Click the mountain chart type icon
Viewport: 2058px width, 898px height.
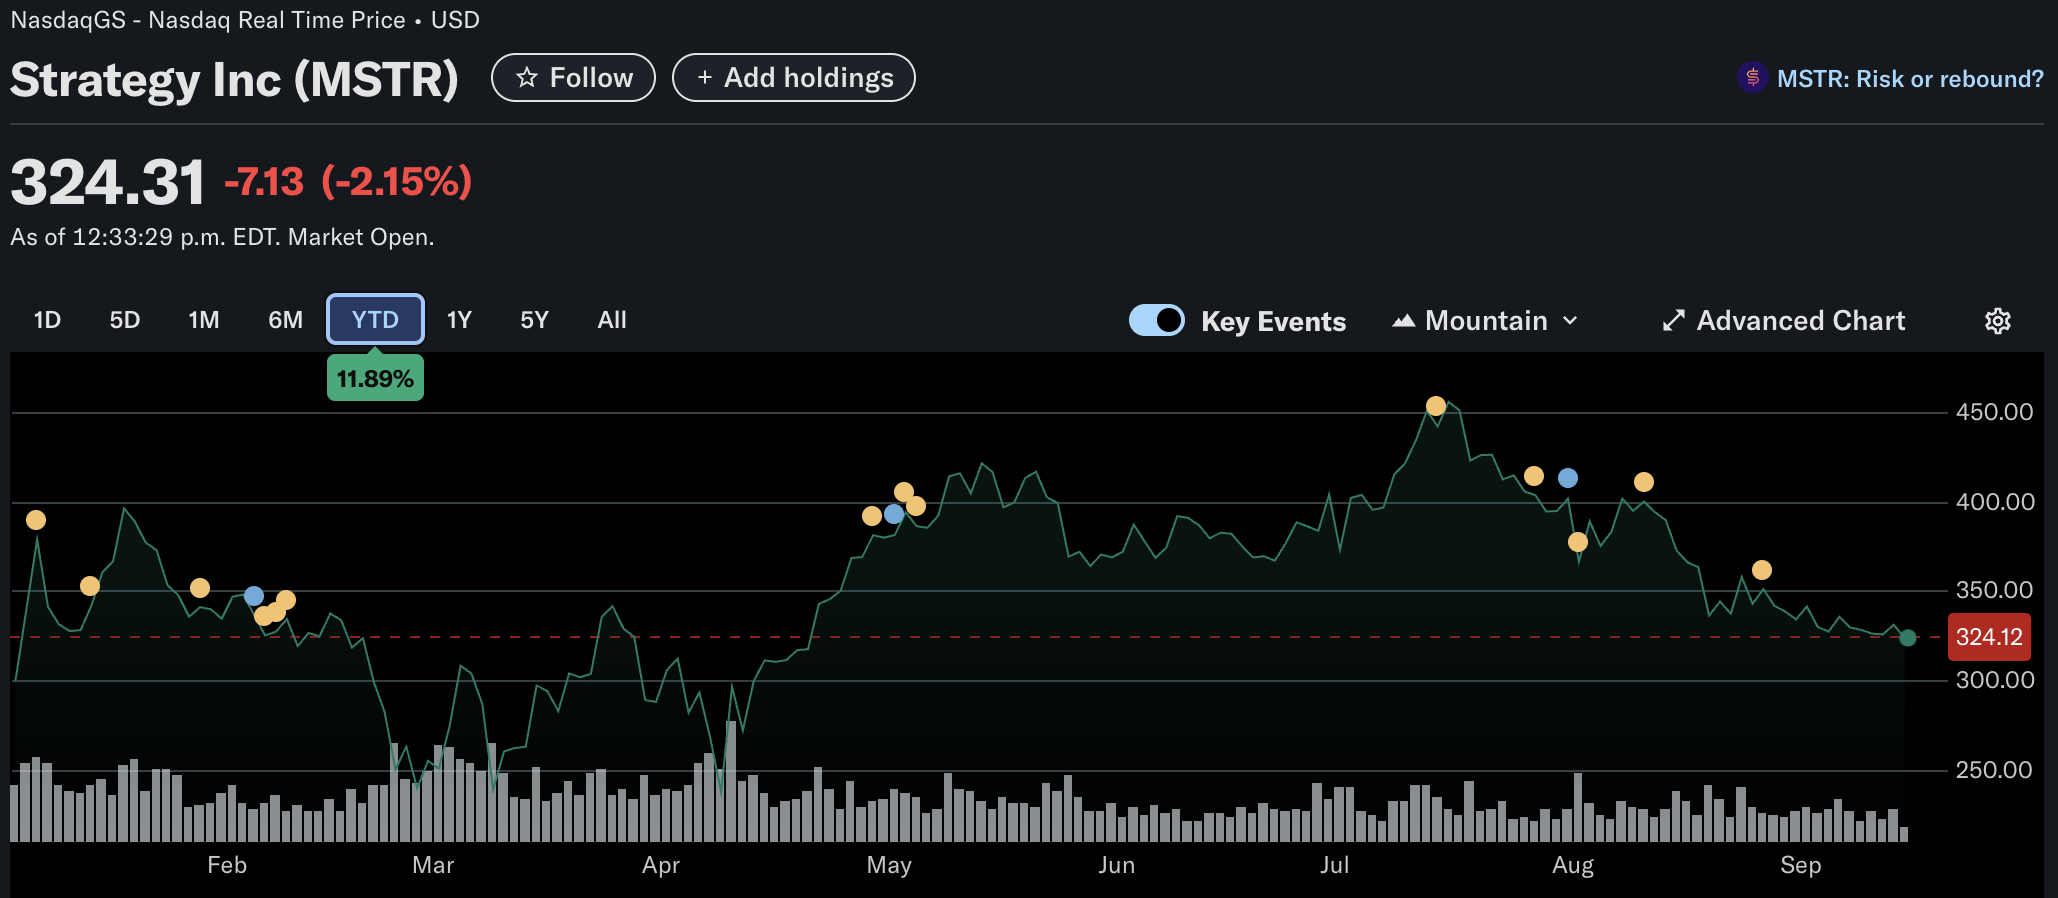[x=1404, y=321]
